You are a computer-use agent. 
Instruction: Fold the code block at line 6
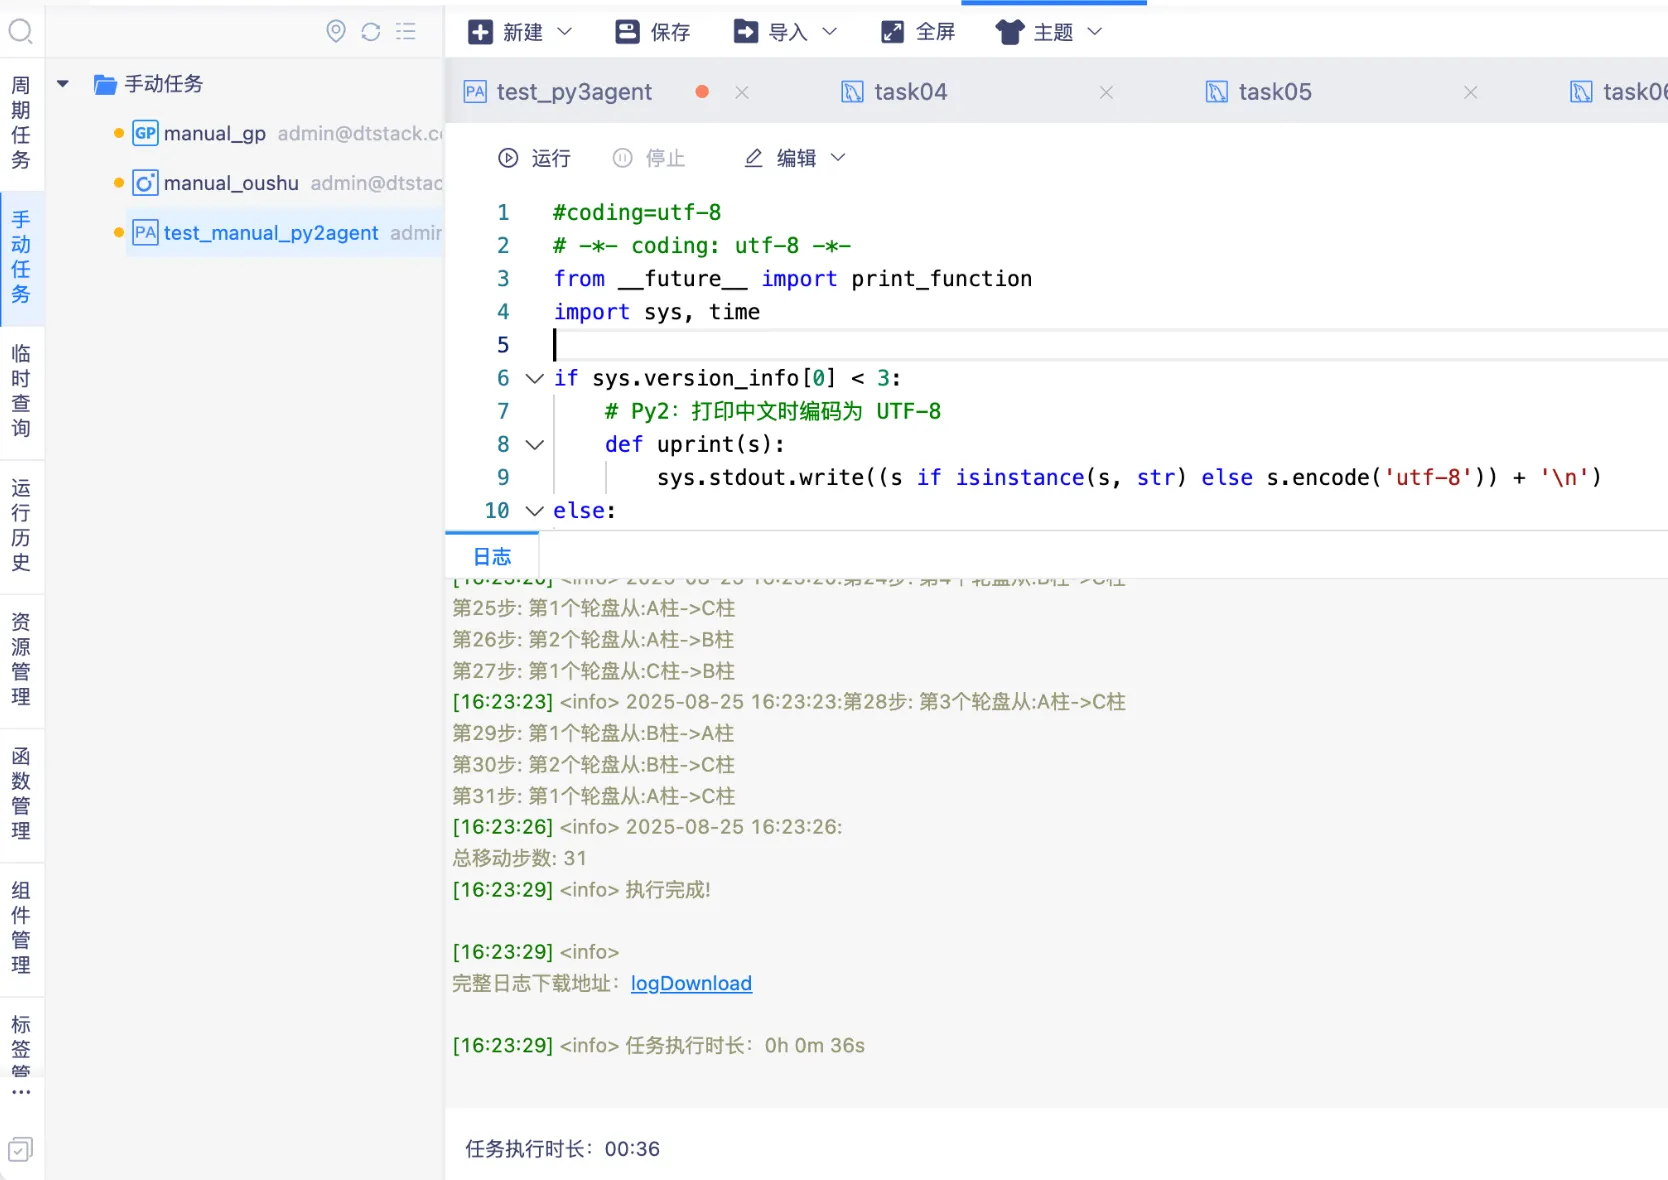[x=535, y=378]
